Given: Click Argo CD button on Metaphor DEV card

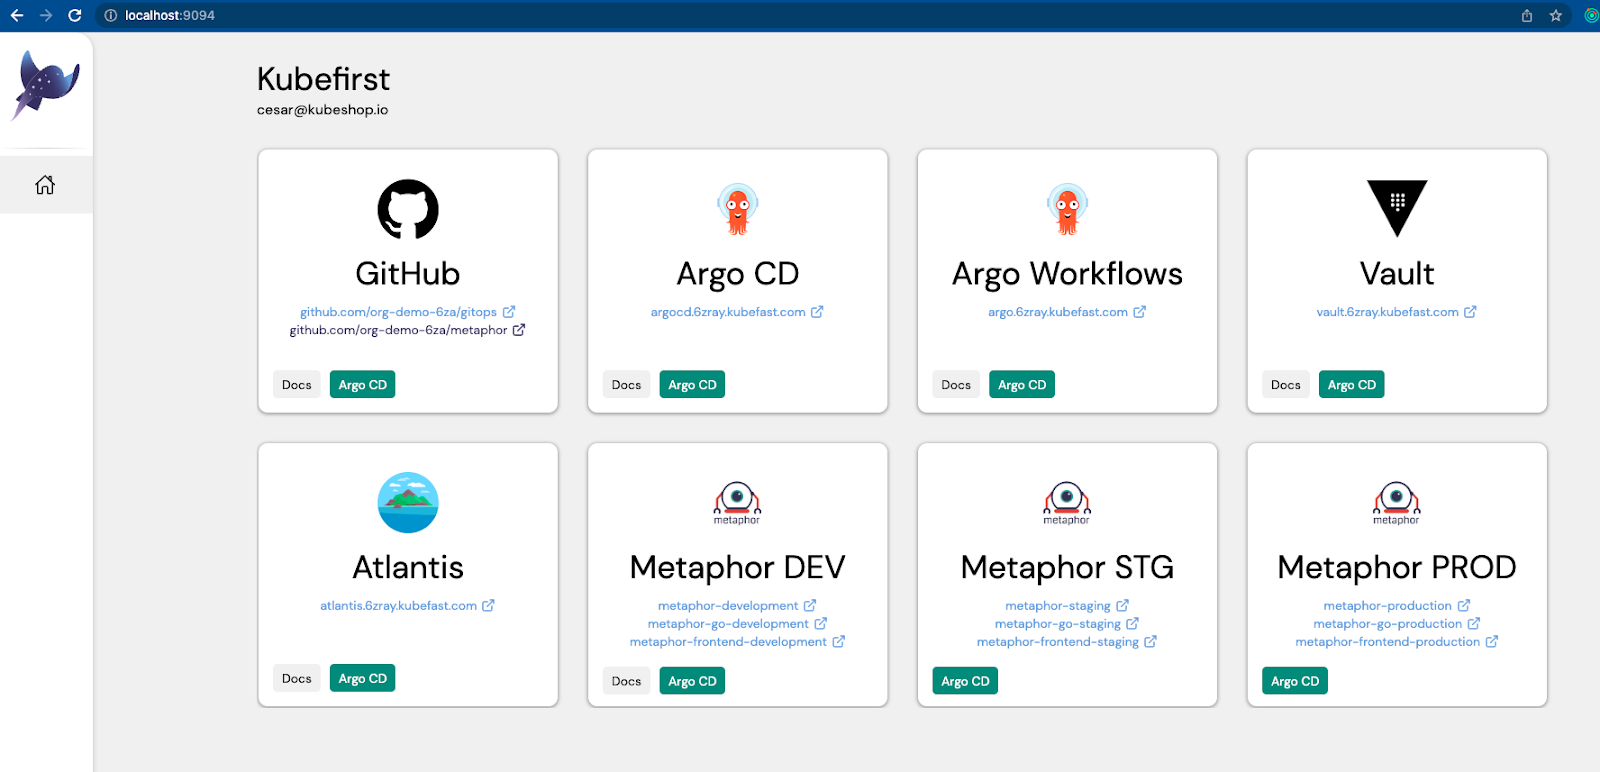Looking at the screenshot, I should [x=693, y=681].
